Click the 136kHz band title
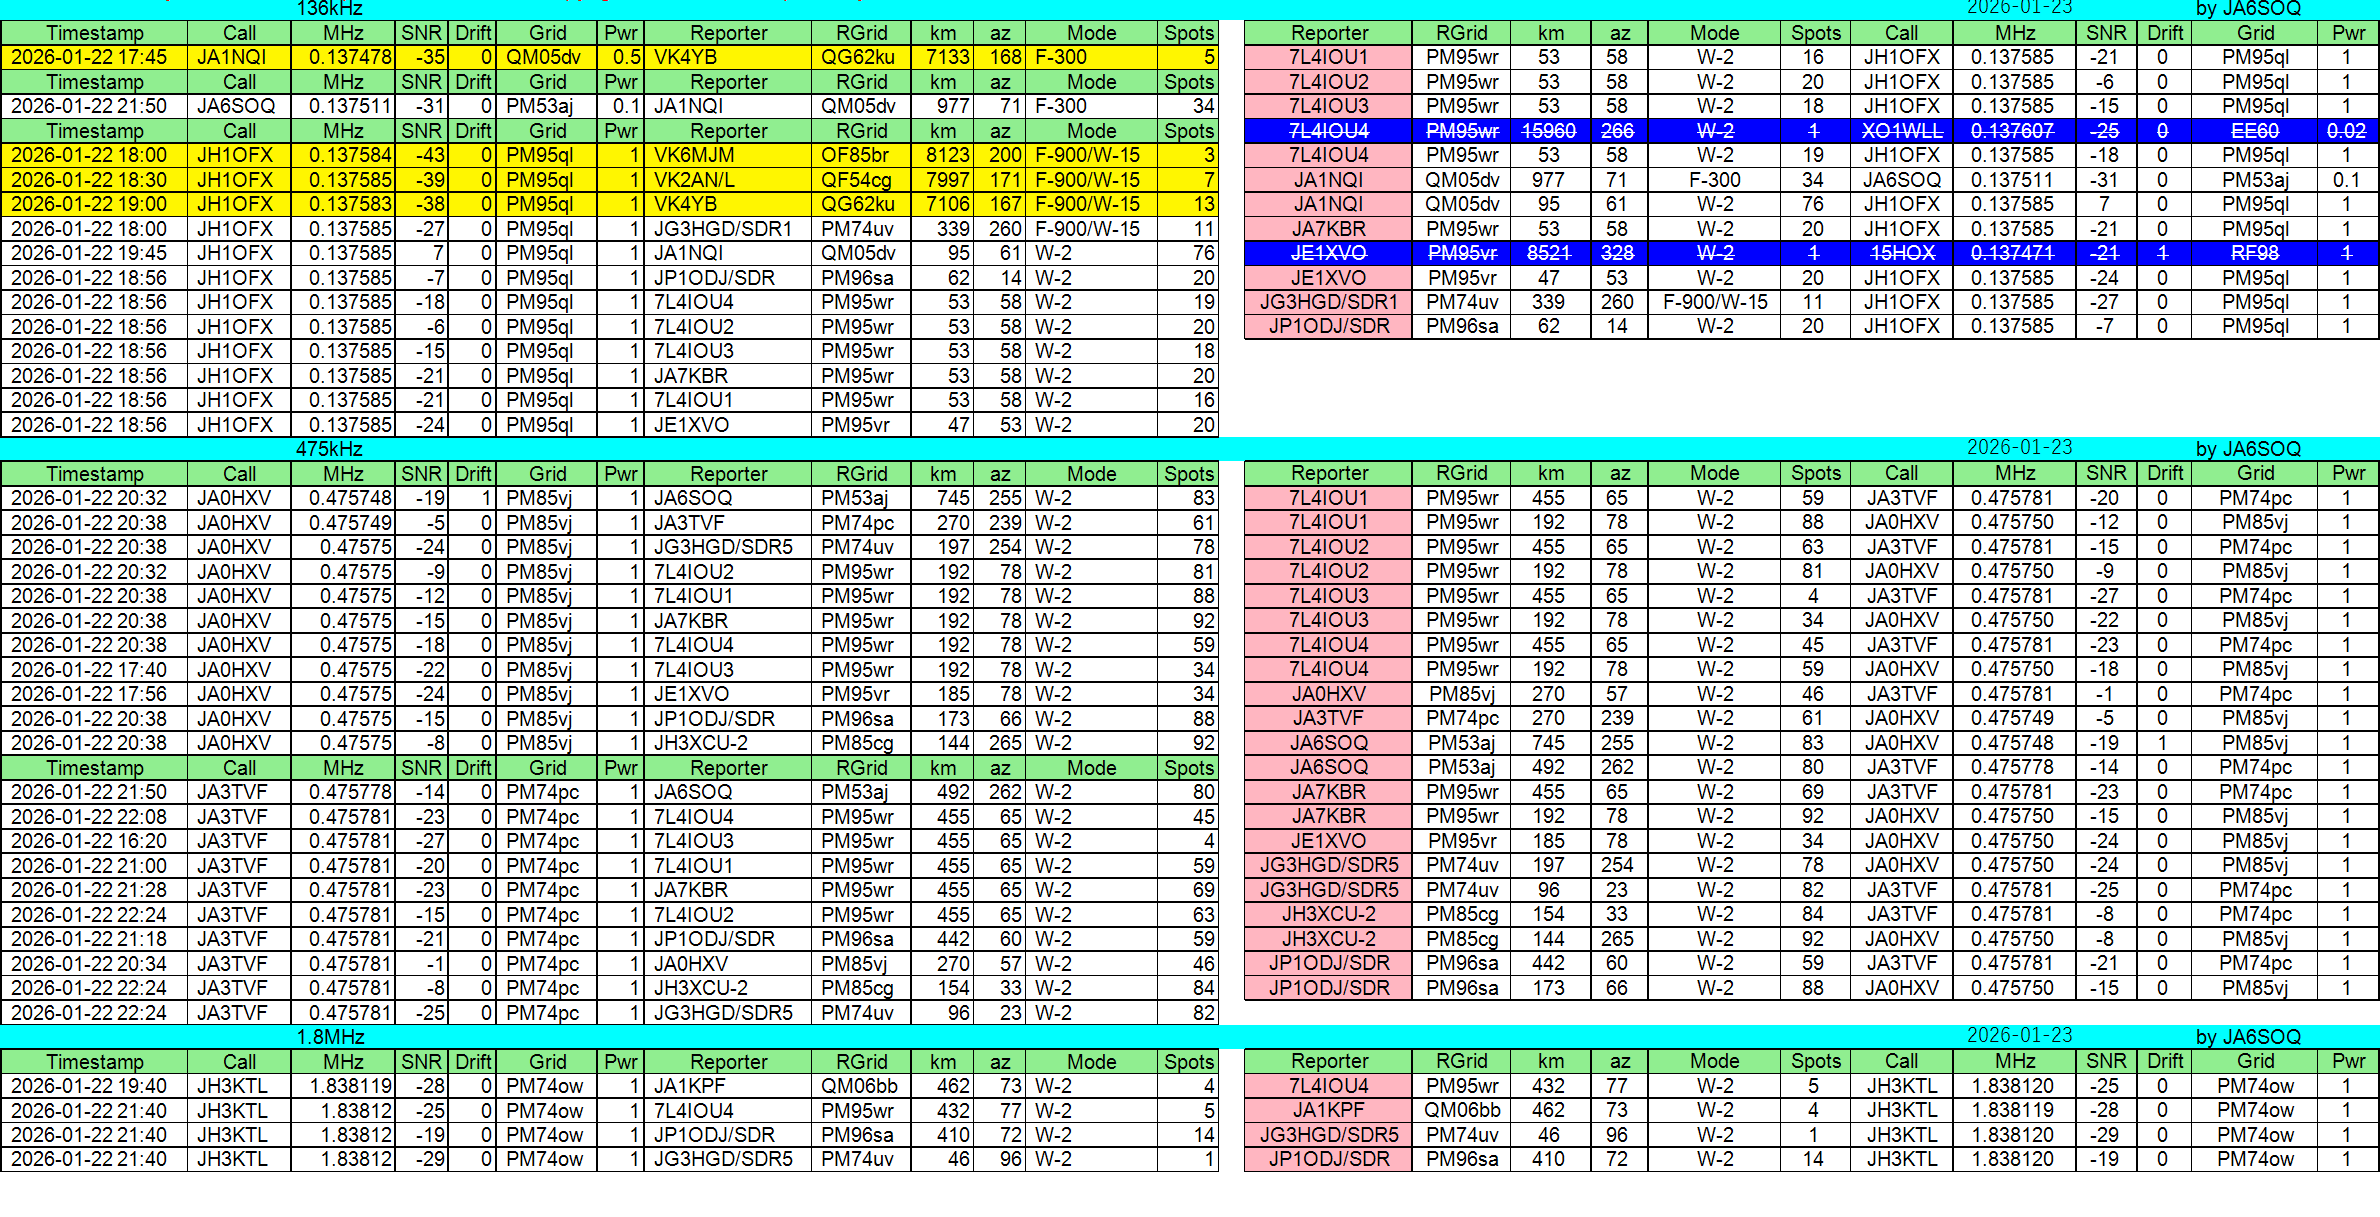This screenshot has height=1217, width=2380. (329, 9)
